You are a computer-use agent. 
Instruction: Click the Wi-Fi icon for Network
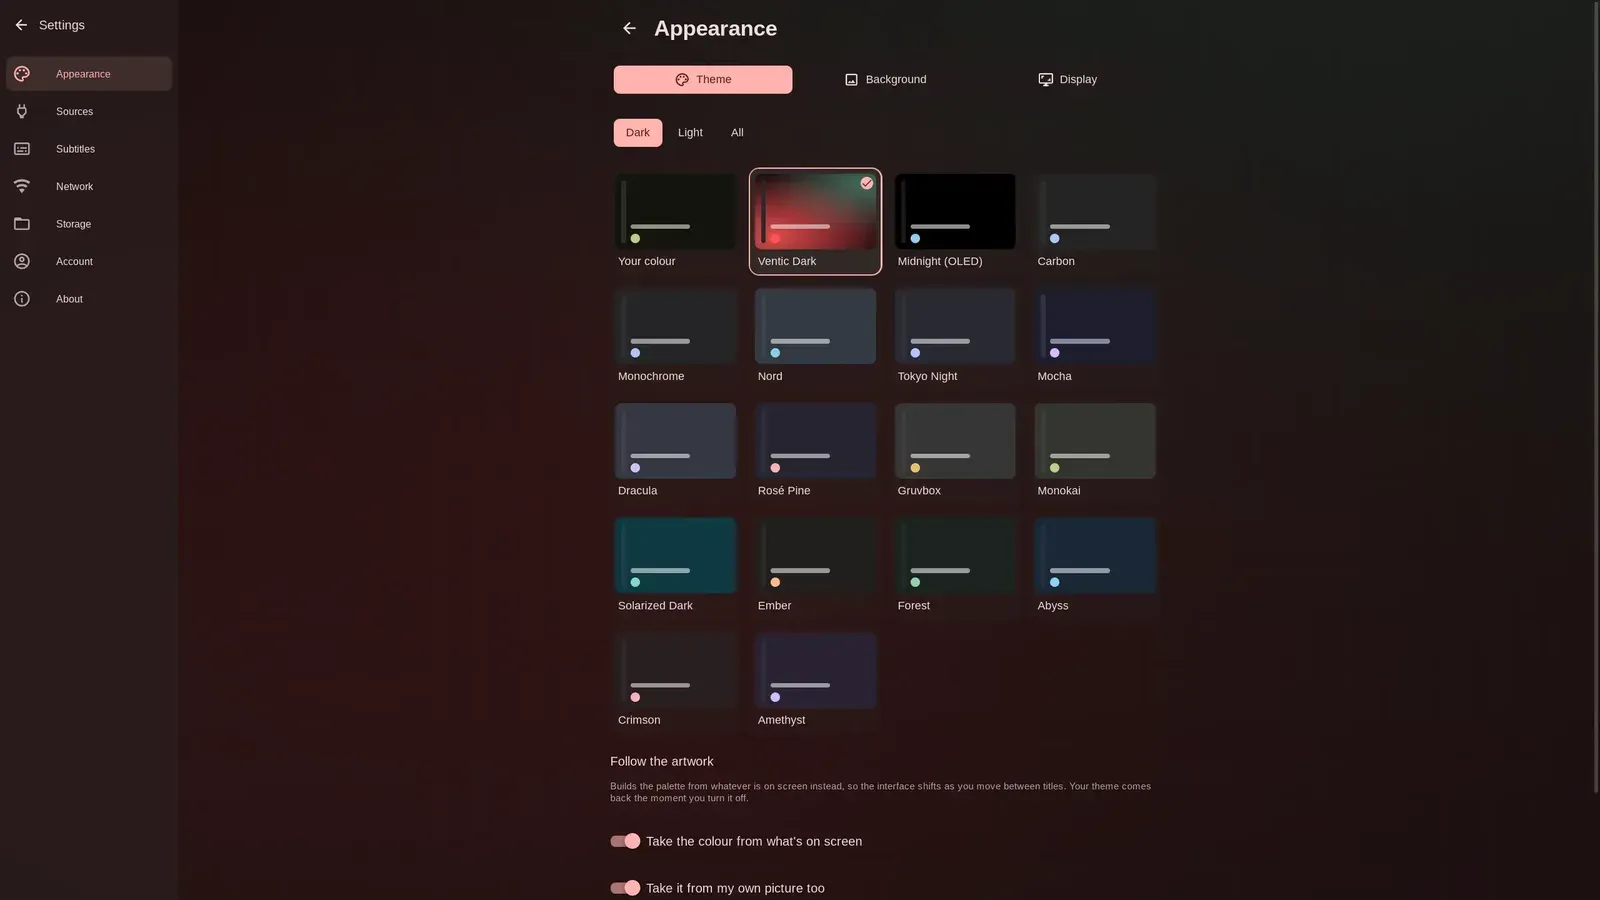coord(22,186)
